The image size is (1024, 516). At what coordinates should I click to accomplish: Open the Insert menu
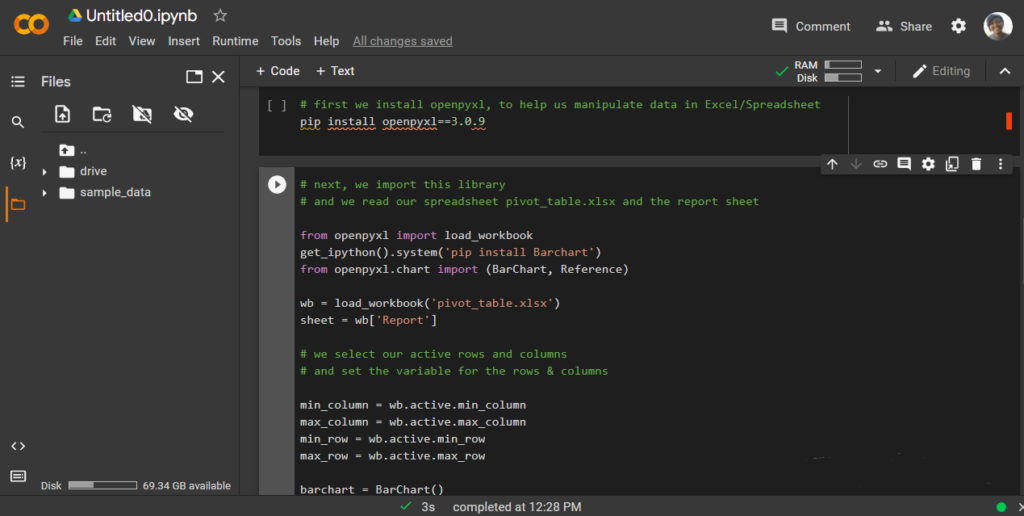(184, 40)
